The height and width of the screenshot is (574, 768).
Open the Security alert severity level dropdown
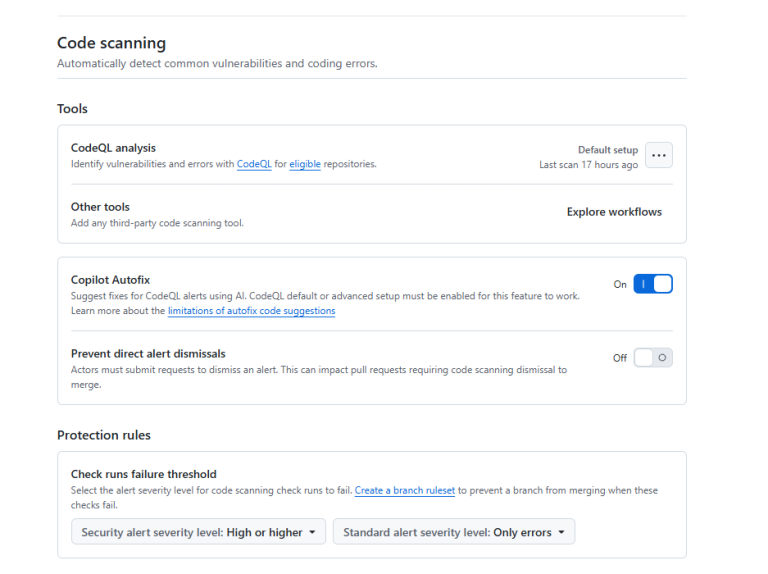[x=198, y=532]
